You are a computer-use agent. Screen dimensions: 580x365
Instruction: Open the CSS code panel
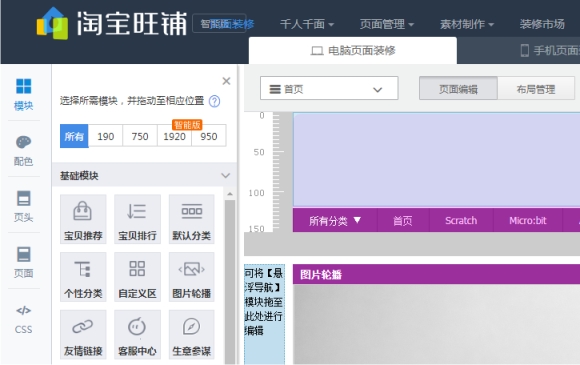pos(24,319)
